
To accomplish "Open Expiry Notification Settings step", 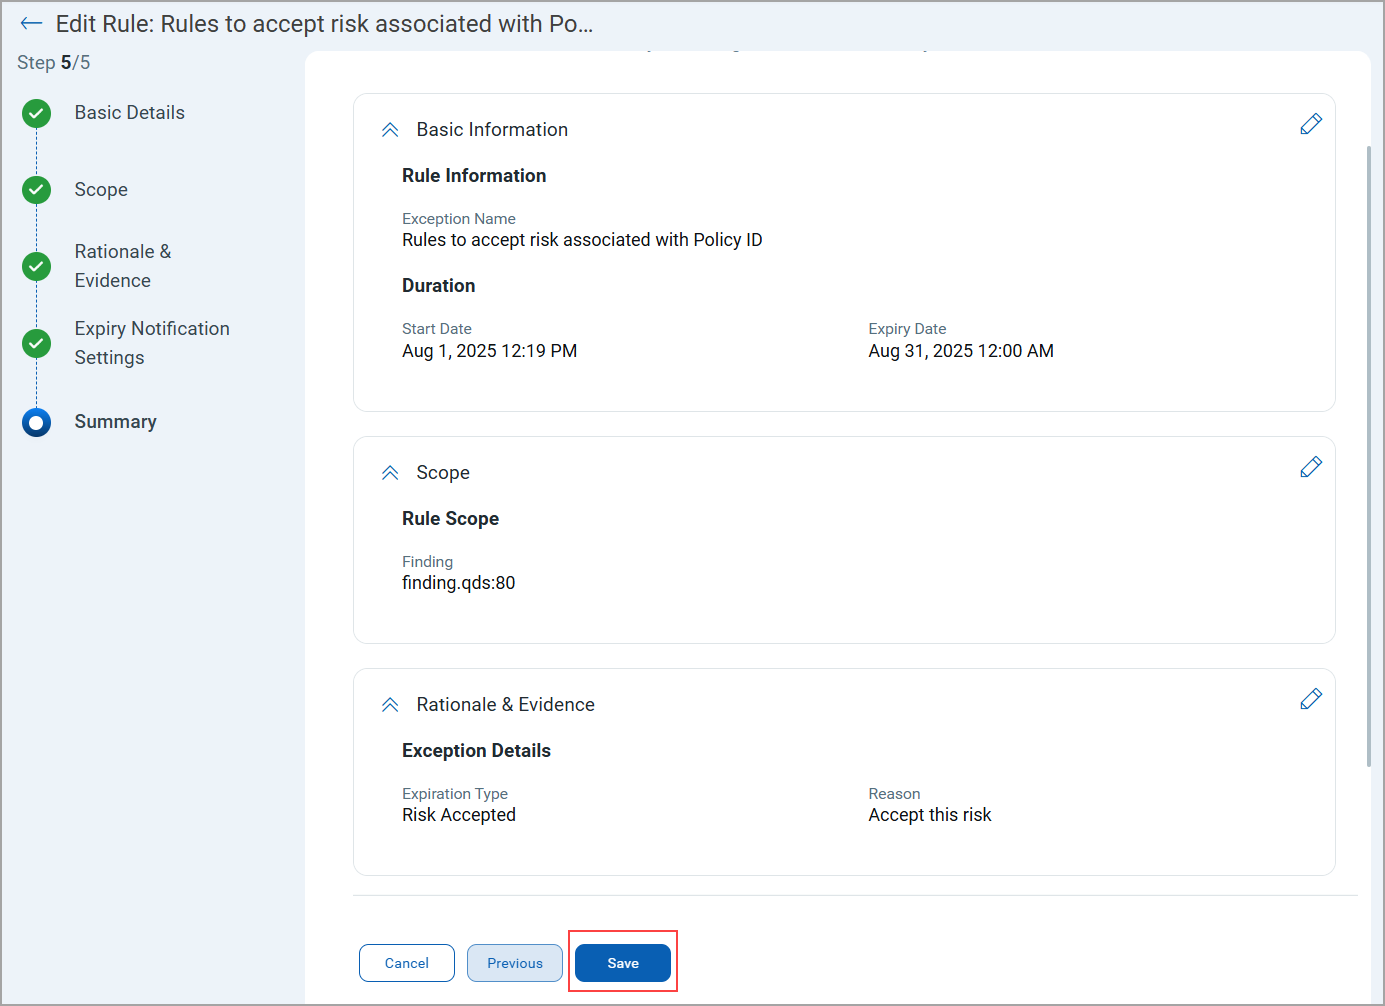I will [x=151, y=343].
